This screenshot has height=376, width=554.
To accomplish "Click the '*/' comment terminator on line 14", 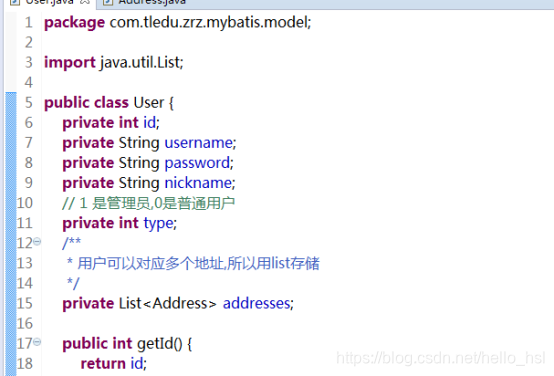I will 73,283.
